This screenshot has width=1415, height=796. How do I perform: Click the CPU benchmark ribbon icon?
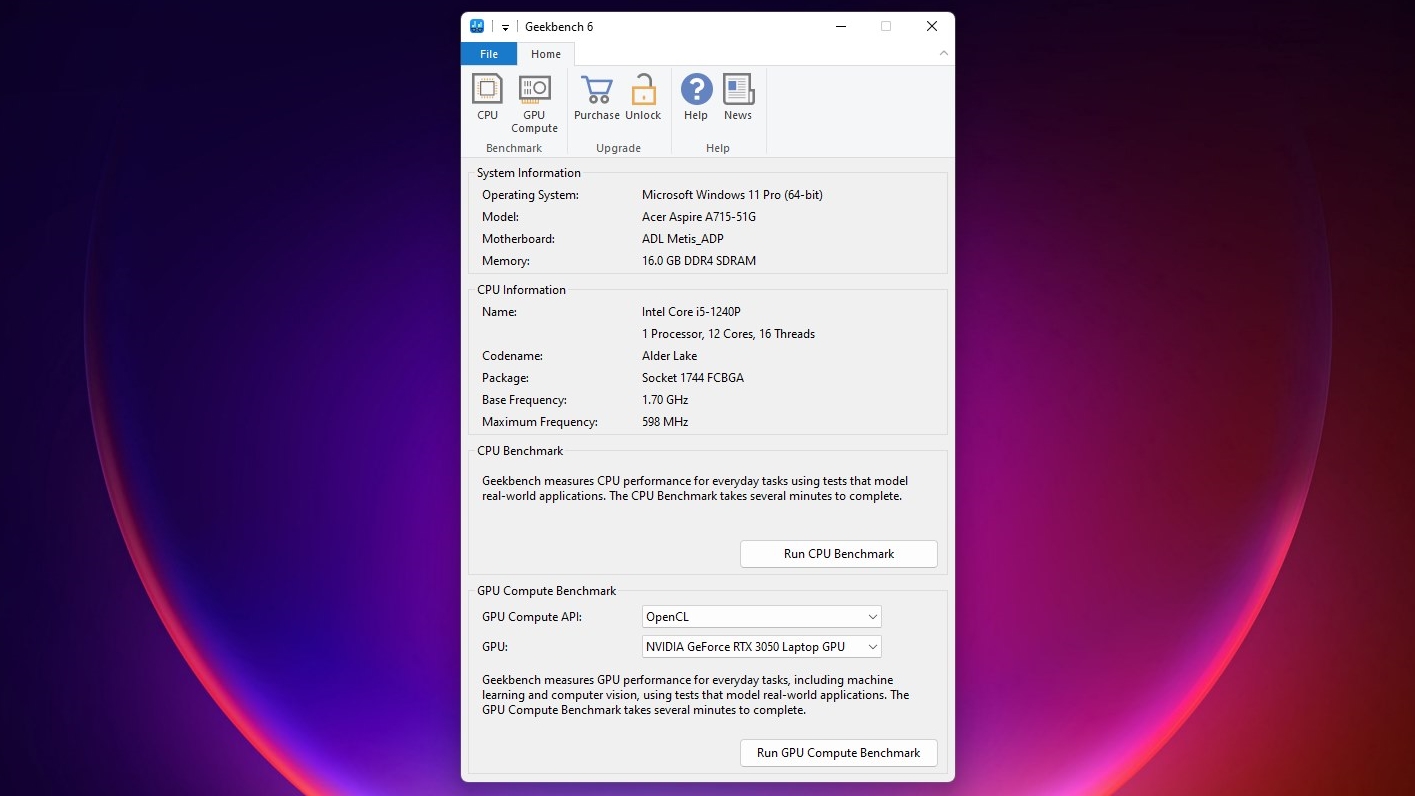click(x=487, y=97)
